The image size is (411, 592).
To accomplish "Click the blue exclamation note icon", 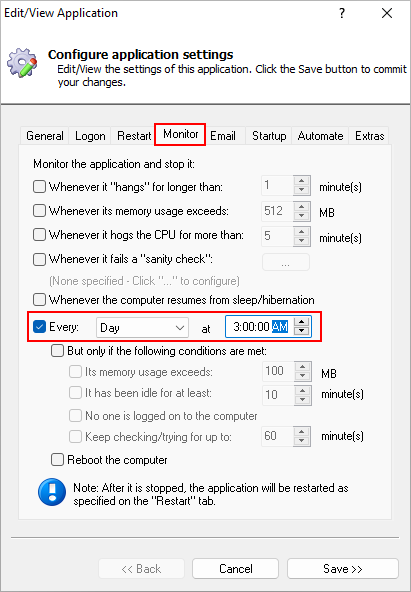I will [52, 492].
